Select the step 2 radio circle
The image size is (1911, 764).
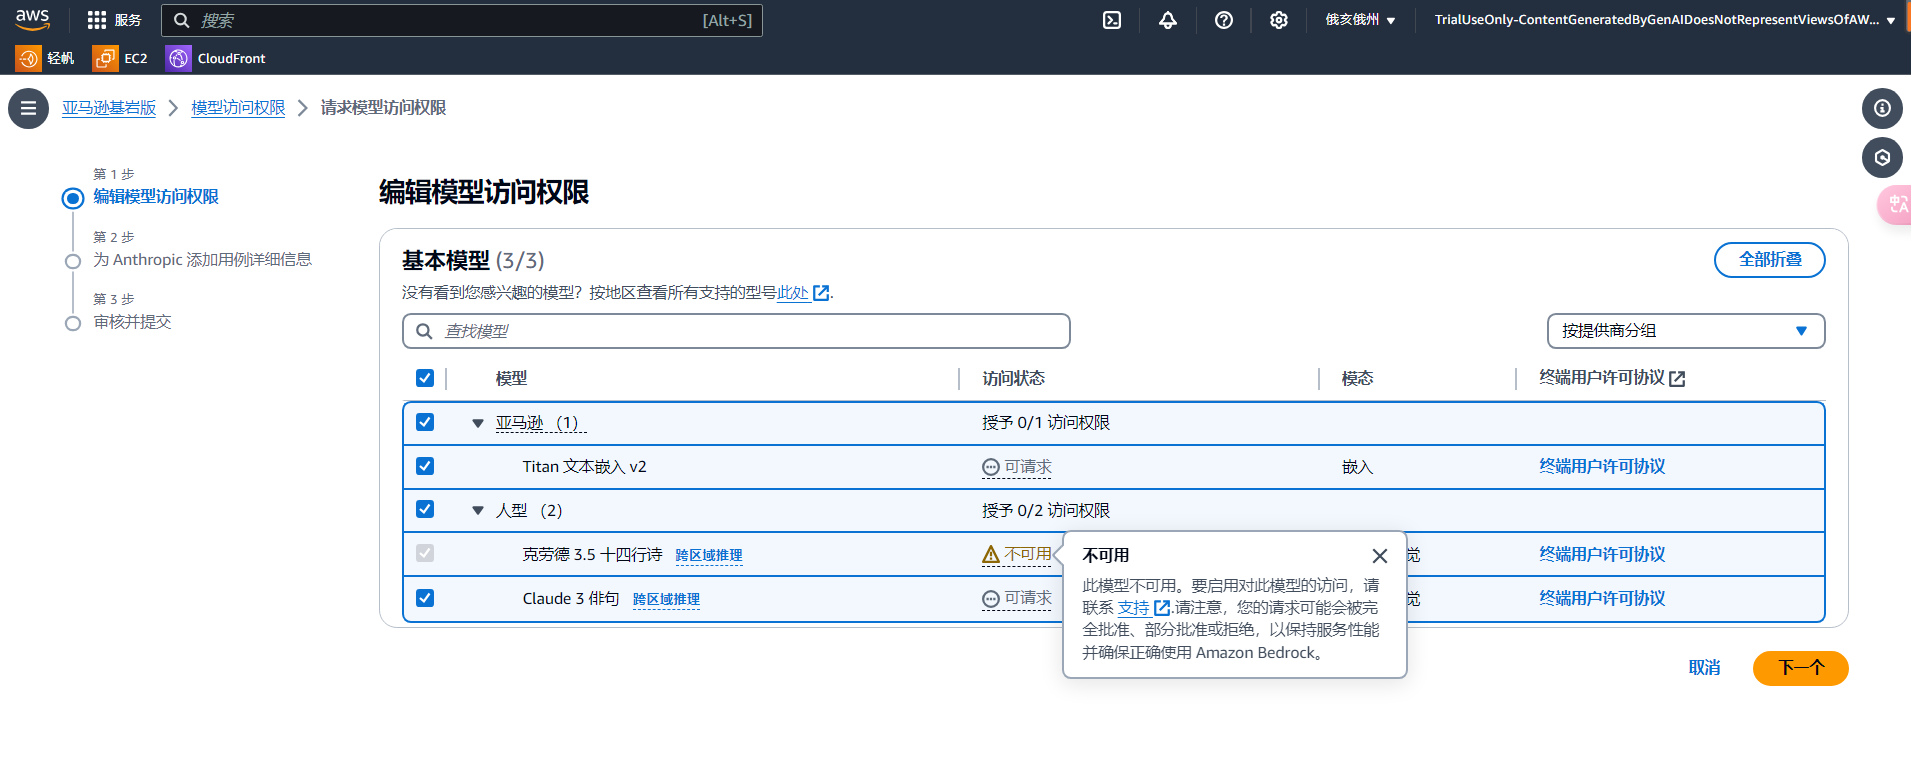click(73, 261)
